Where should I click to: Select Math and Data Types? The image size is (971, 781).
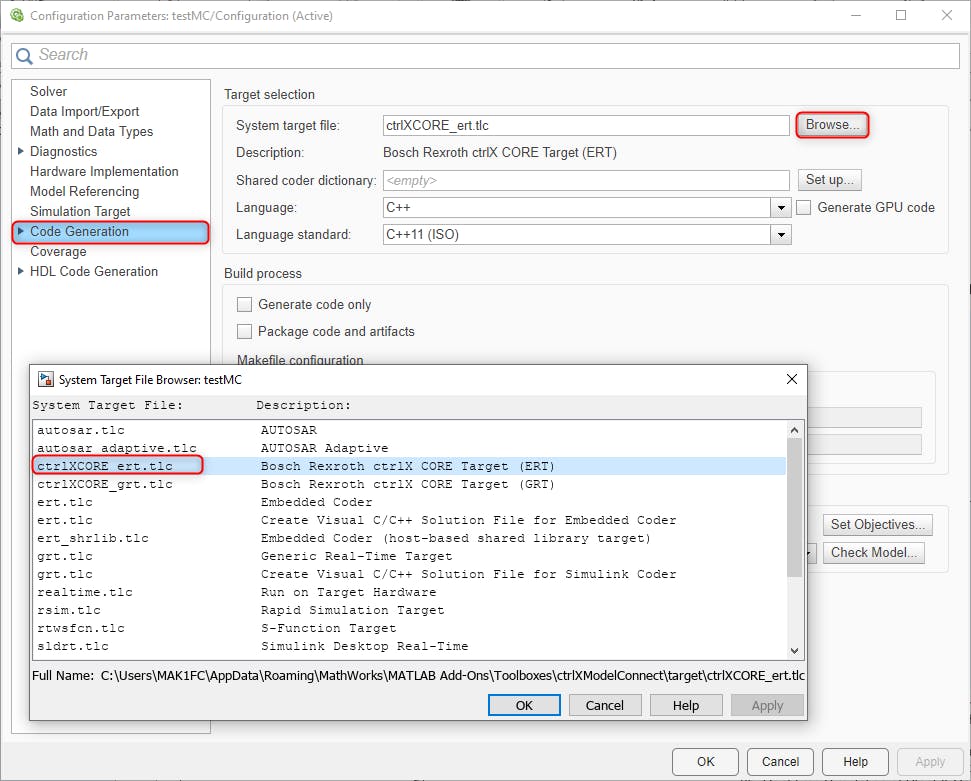click(x=92, y=131)
